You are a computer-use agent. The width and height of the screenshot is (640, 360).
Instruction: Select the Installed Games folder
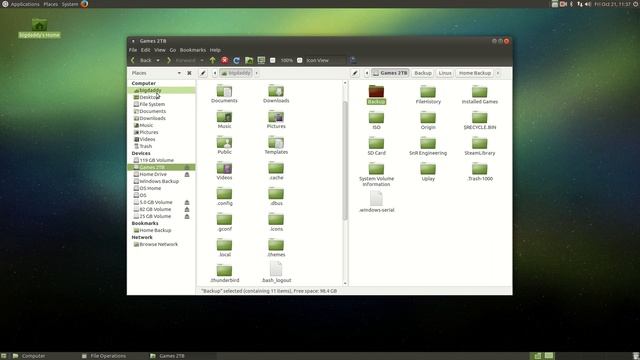(x=480, y=95)
